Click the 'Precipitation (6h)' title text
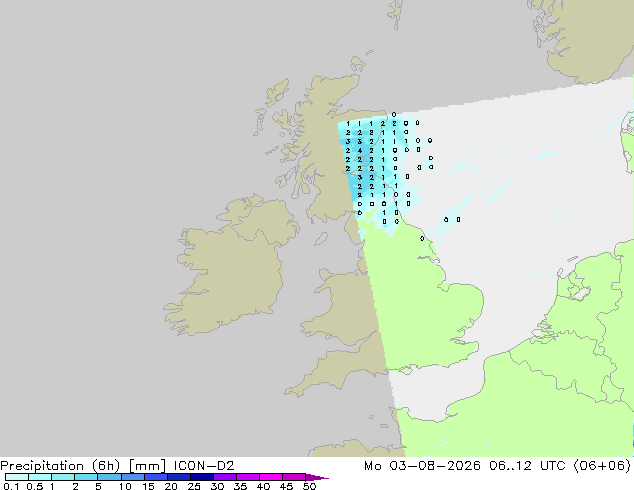Screen dimensions: 634x490 [x=60, y=466]
